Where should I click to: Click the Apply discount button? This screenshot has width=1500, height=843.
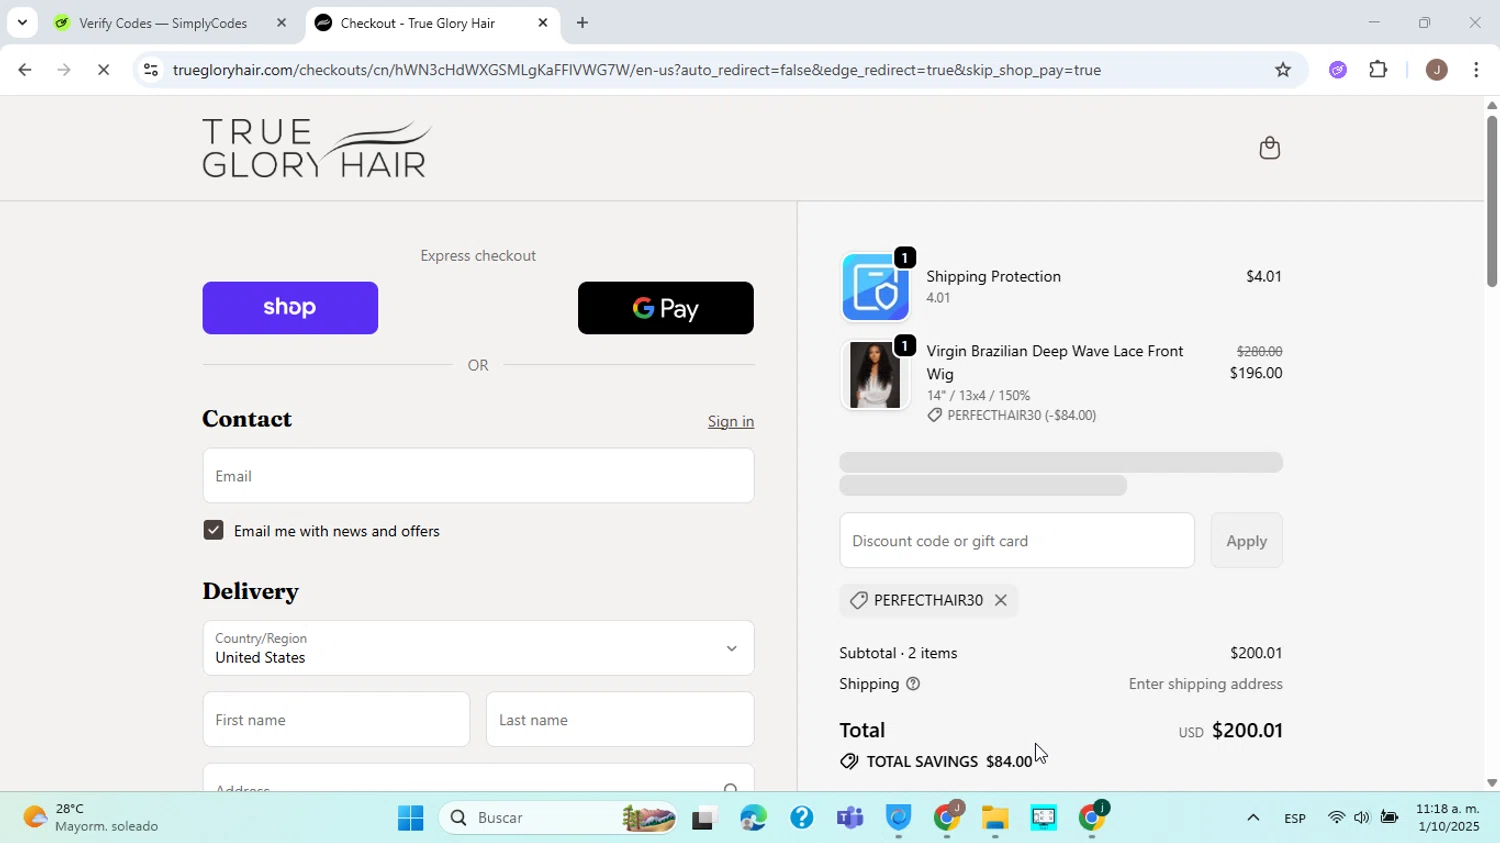pos(1246,541)
